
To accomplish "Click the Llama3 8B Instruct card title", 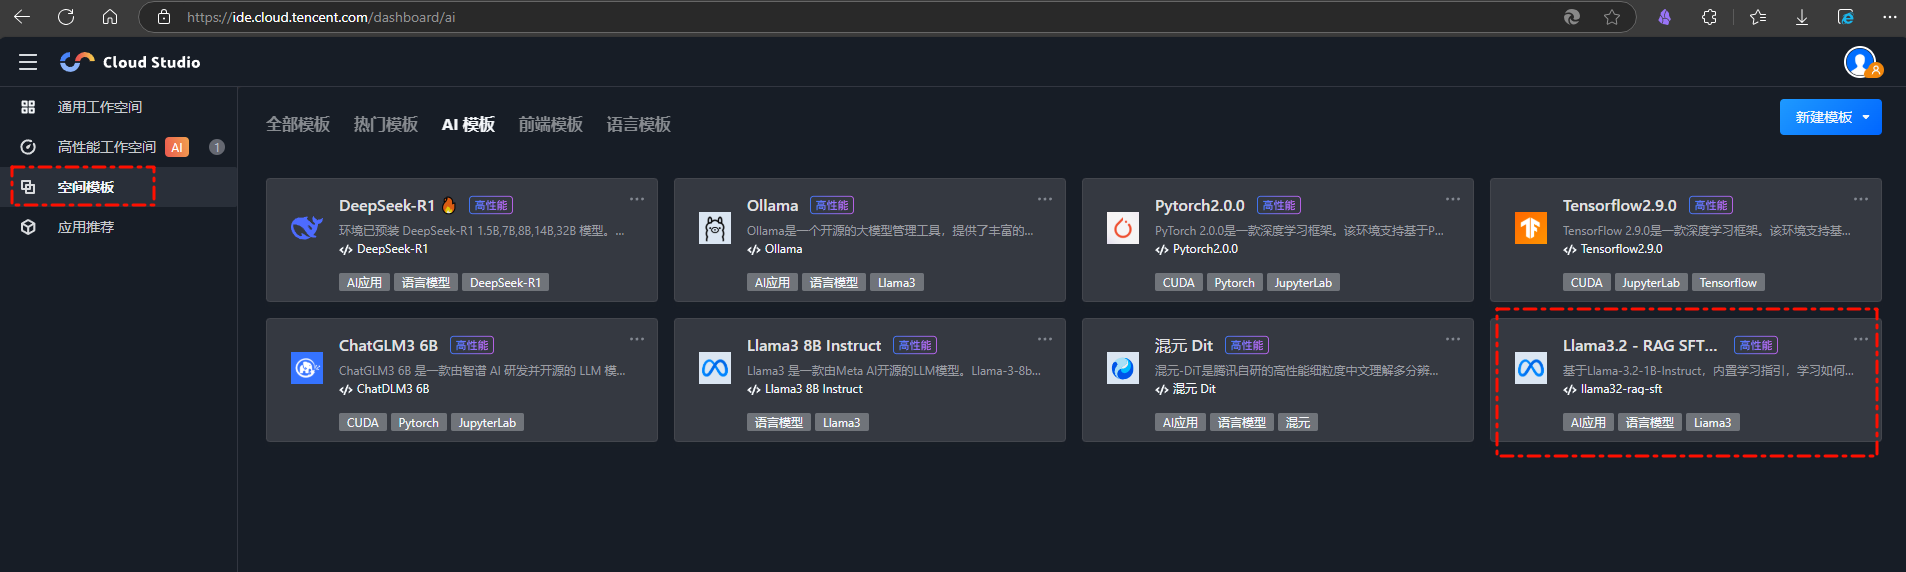I will pyautogui.click(x=814, y=345).
